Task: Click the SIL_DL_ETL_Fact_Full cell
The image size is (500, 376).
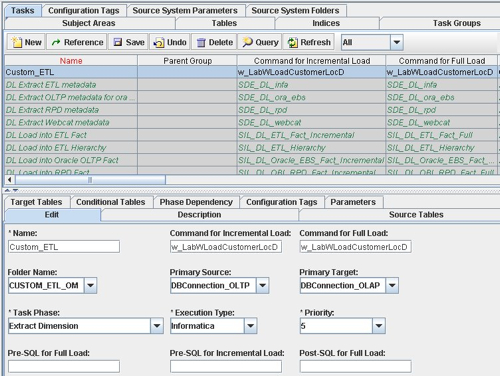Action: (442, 135)
